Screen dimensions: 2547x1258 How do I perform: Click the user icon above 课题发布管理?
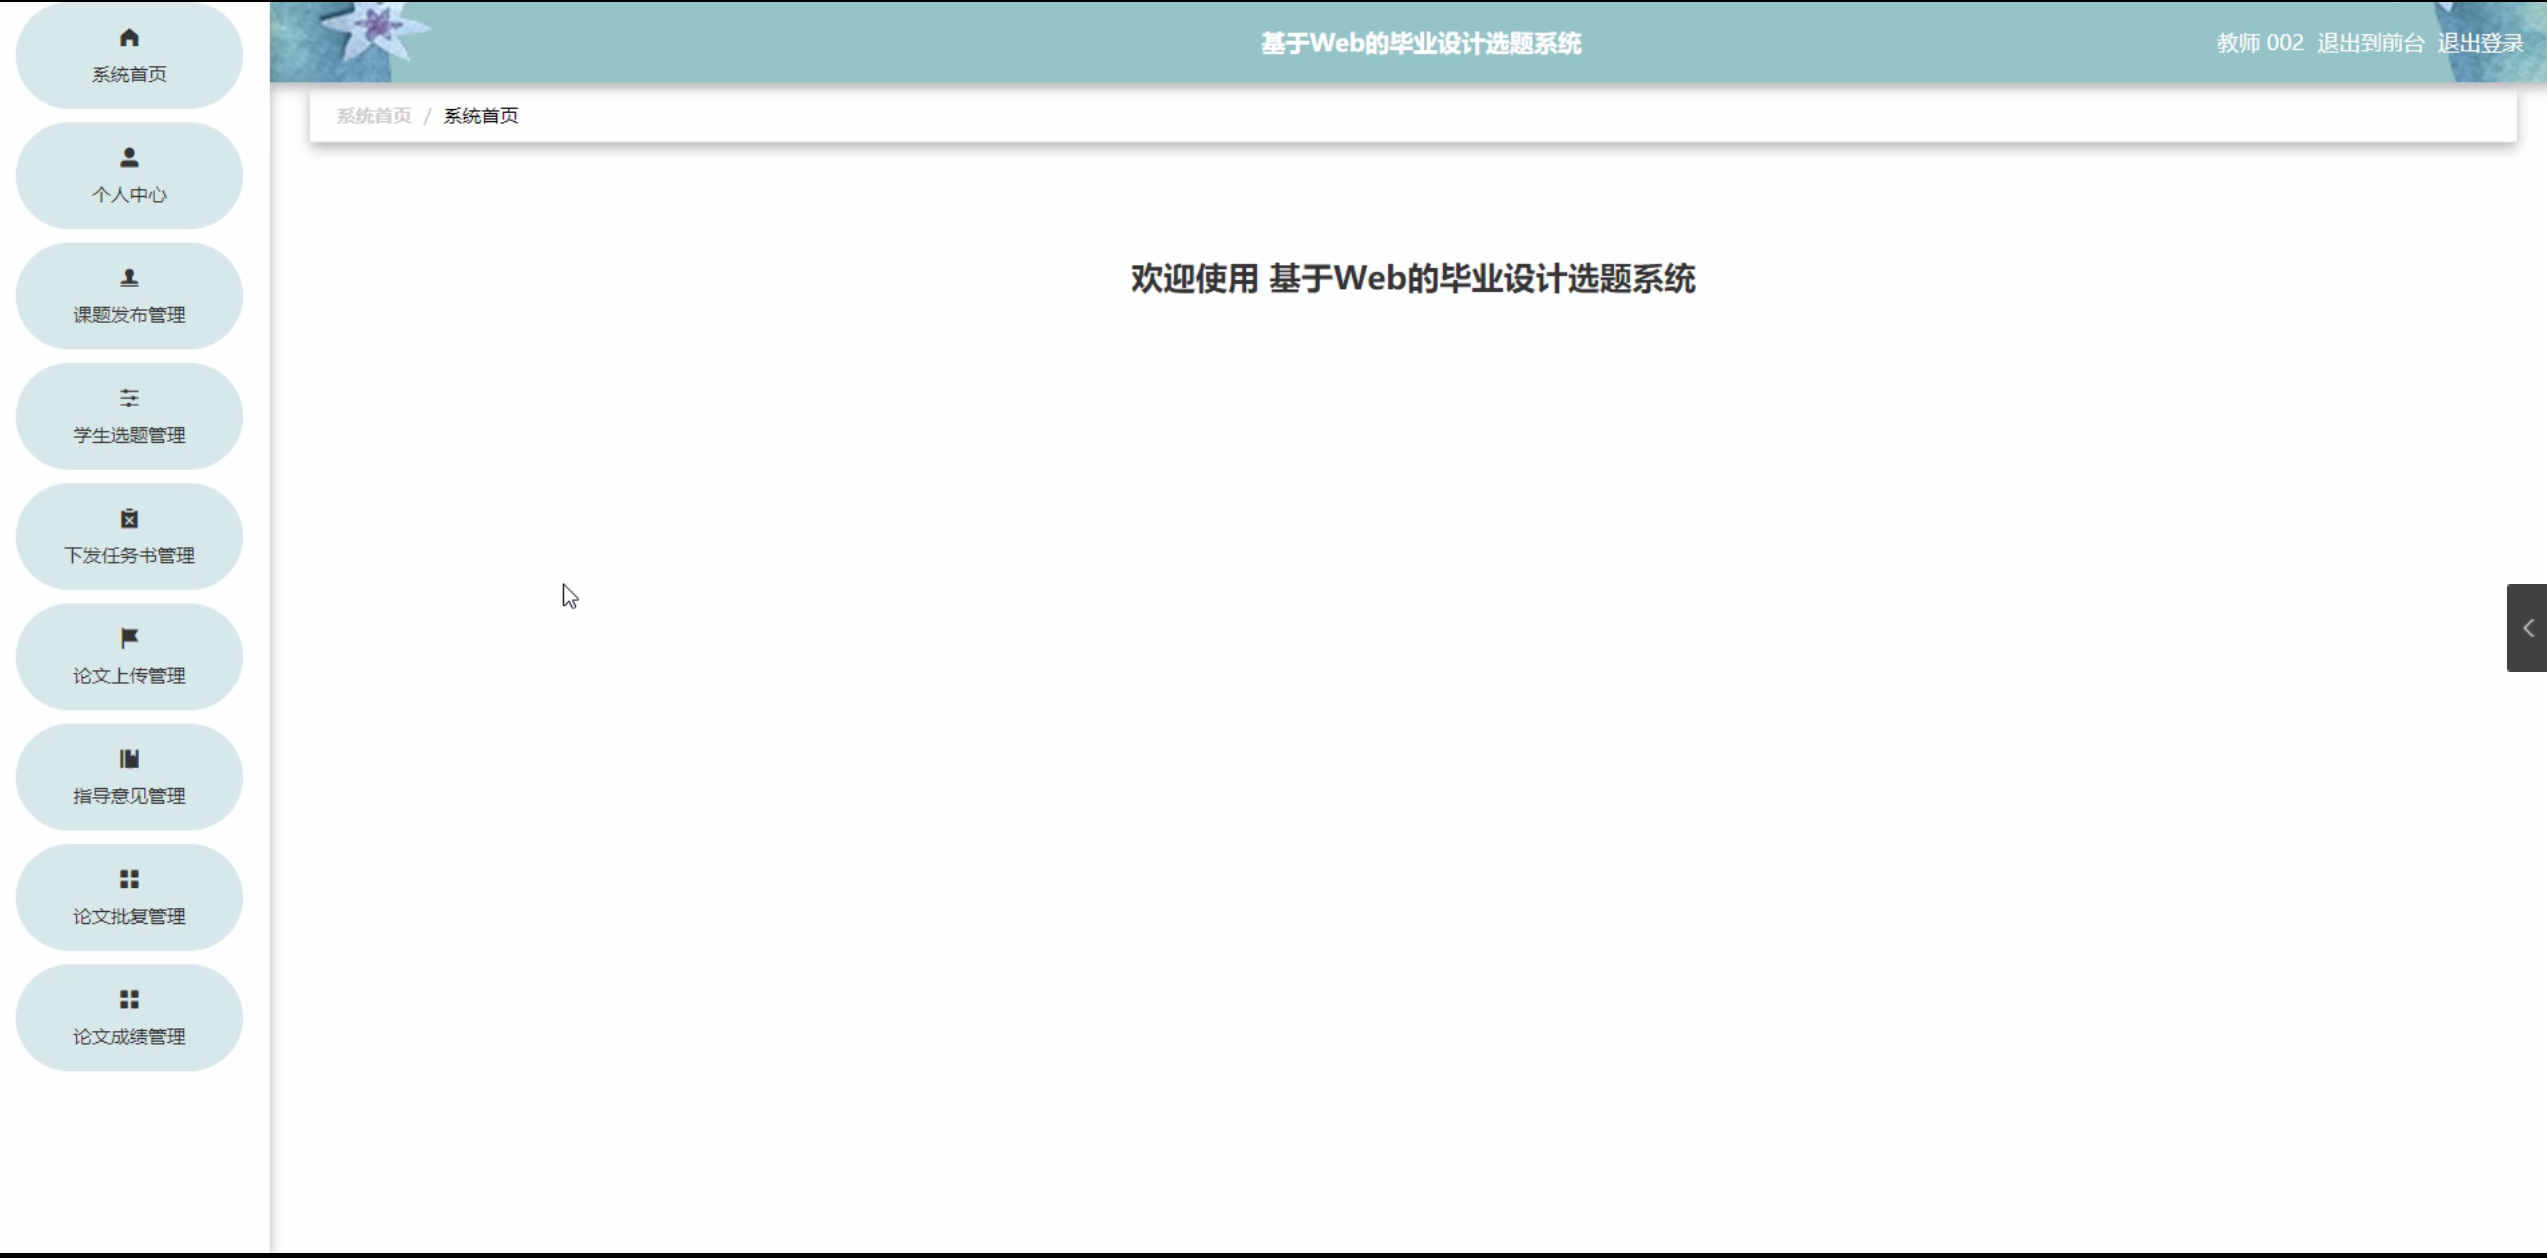(129, 278)
